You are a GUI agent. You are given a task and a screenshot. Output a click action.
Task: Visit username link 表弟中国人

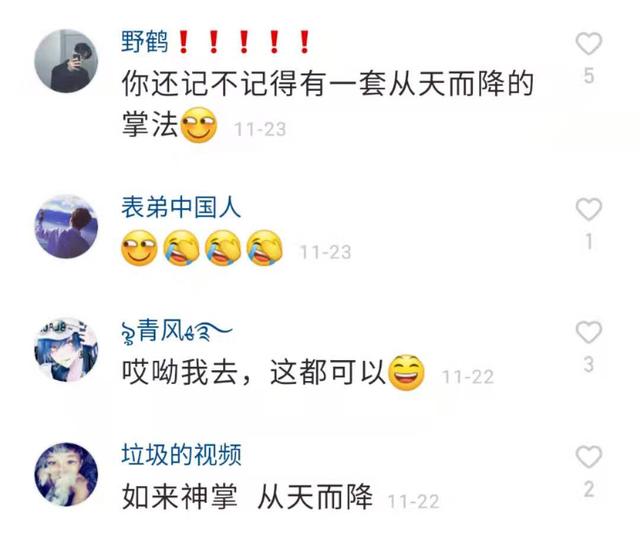[181, 207]
